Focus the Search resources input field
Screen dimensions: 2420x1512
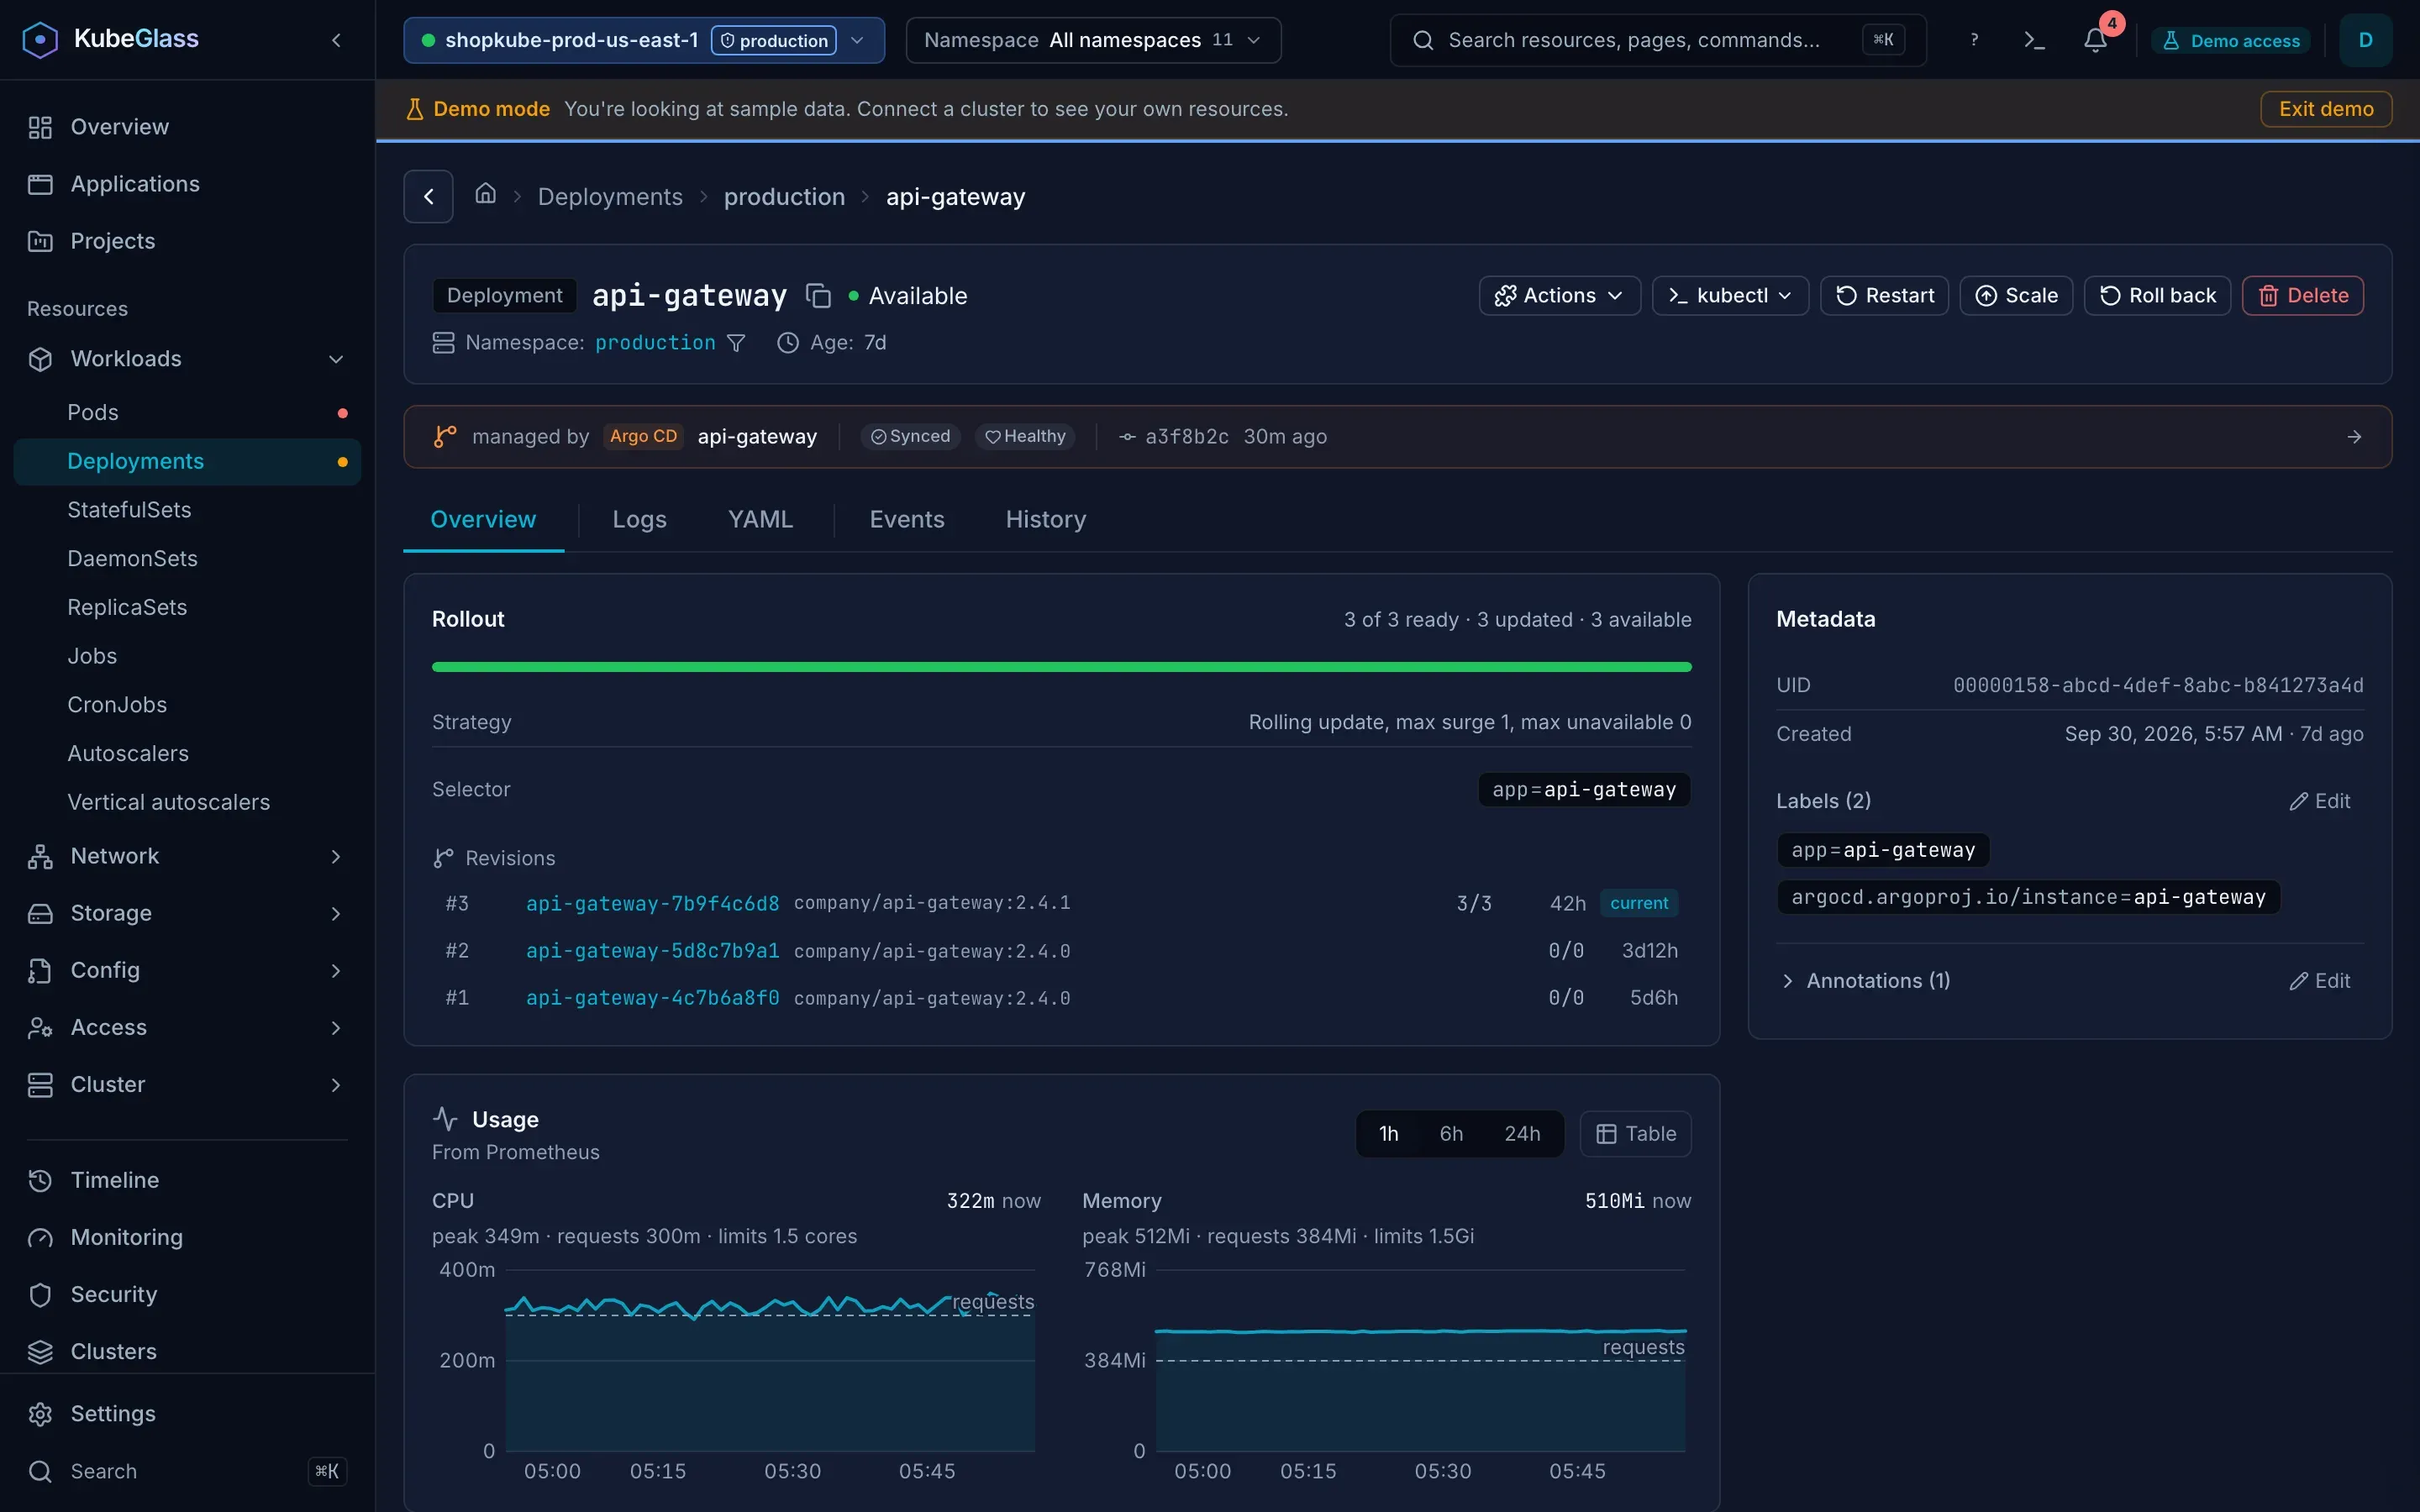1657,40
